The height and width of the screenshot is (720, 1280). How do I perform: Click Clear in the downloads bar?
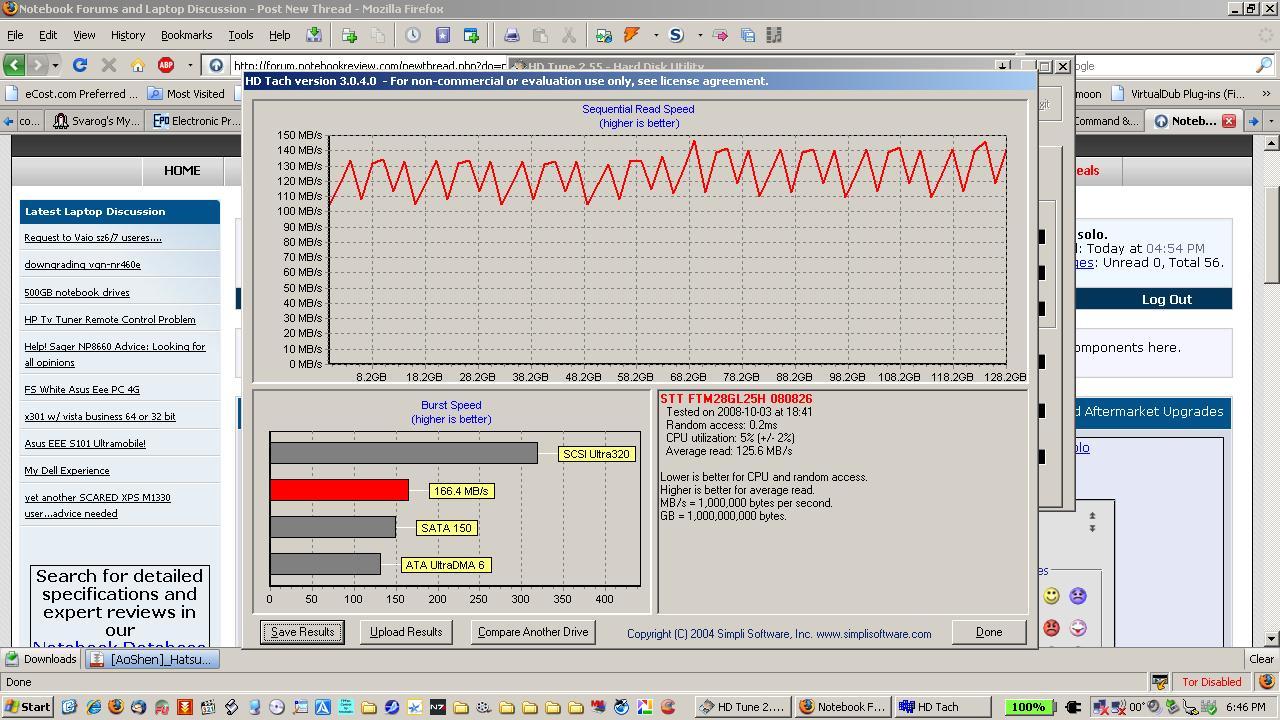[x=1262, y=659]
